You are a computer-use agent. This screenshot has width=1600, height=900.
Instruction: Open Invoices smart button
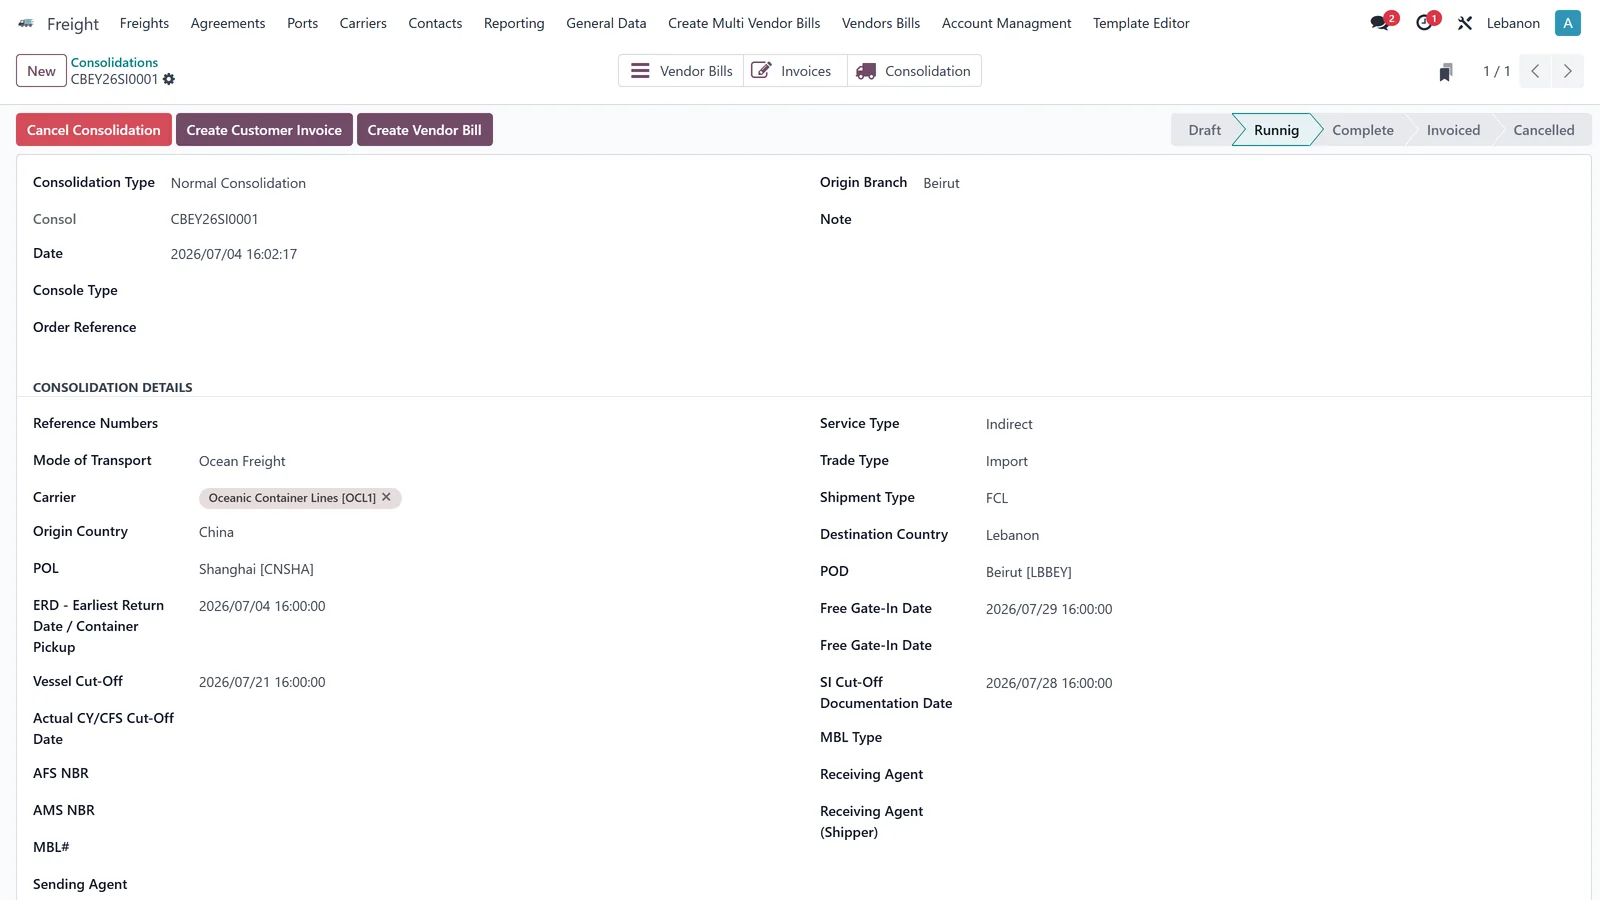coord(795,71)
